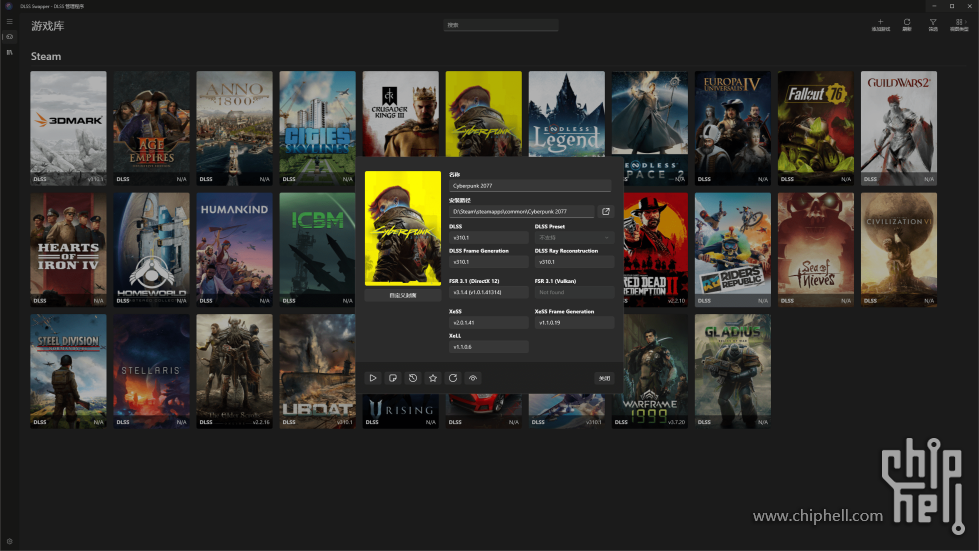Launch Cyberpunk 2077 with the play icon
This screenshot has width=979, height=551.
373,378
